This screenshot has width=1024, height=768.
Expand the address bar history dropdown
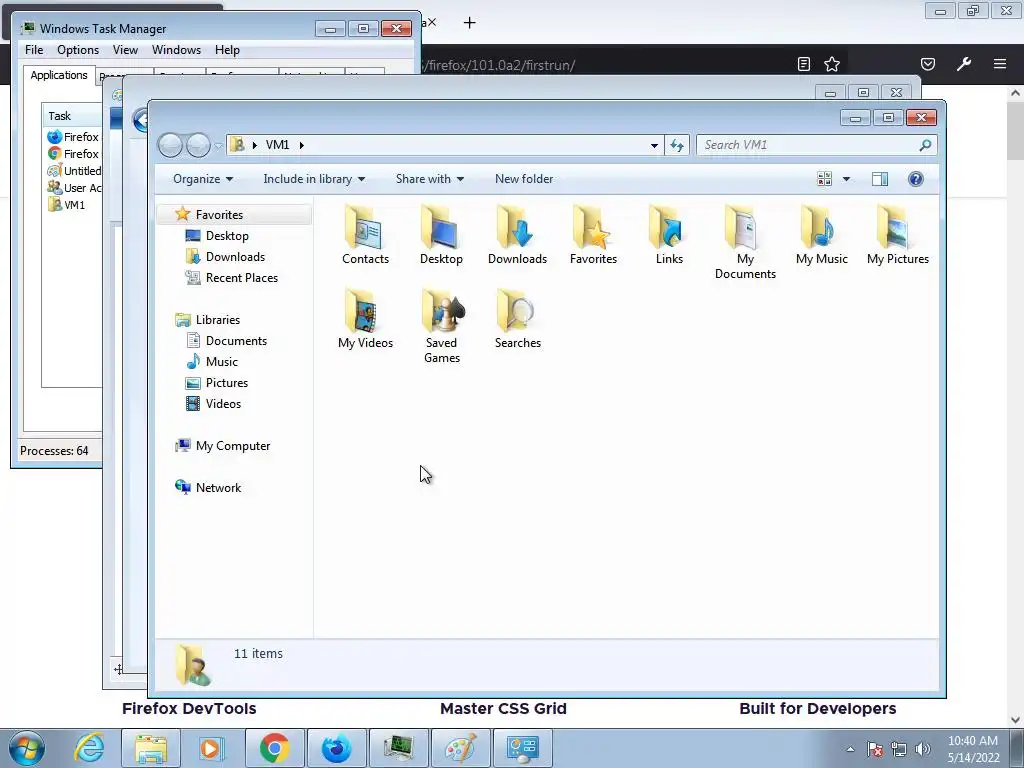tap(654, 145)
